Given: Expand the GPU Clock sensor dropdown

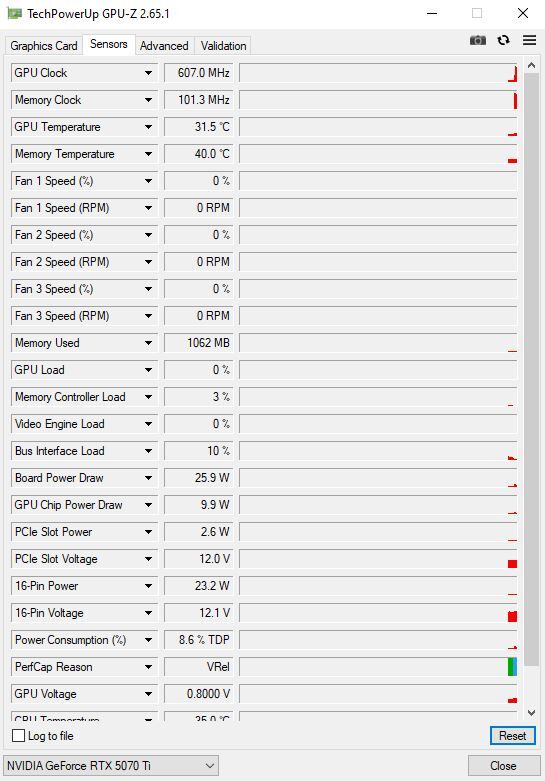Looking at the screenshot, I should 148,73.
